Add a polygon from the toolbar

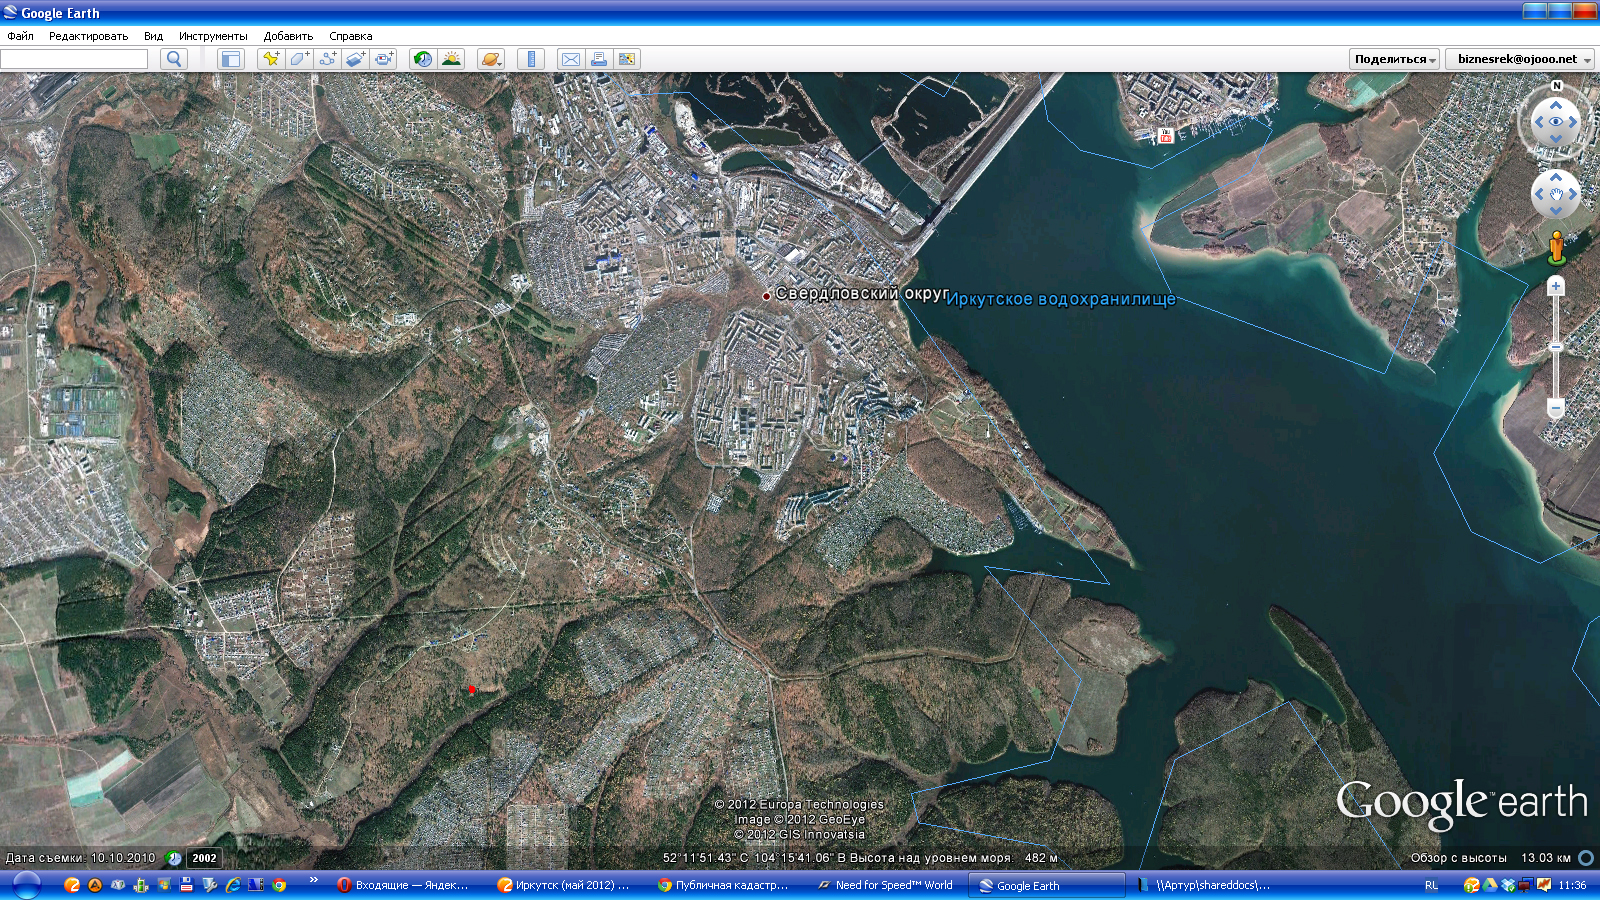(299, 59)
